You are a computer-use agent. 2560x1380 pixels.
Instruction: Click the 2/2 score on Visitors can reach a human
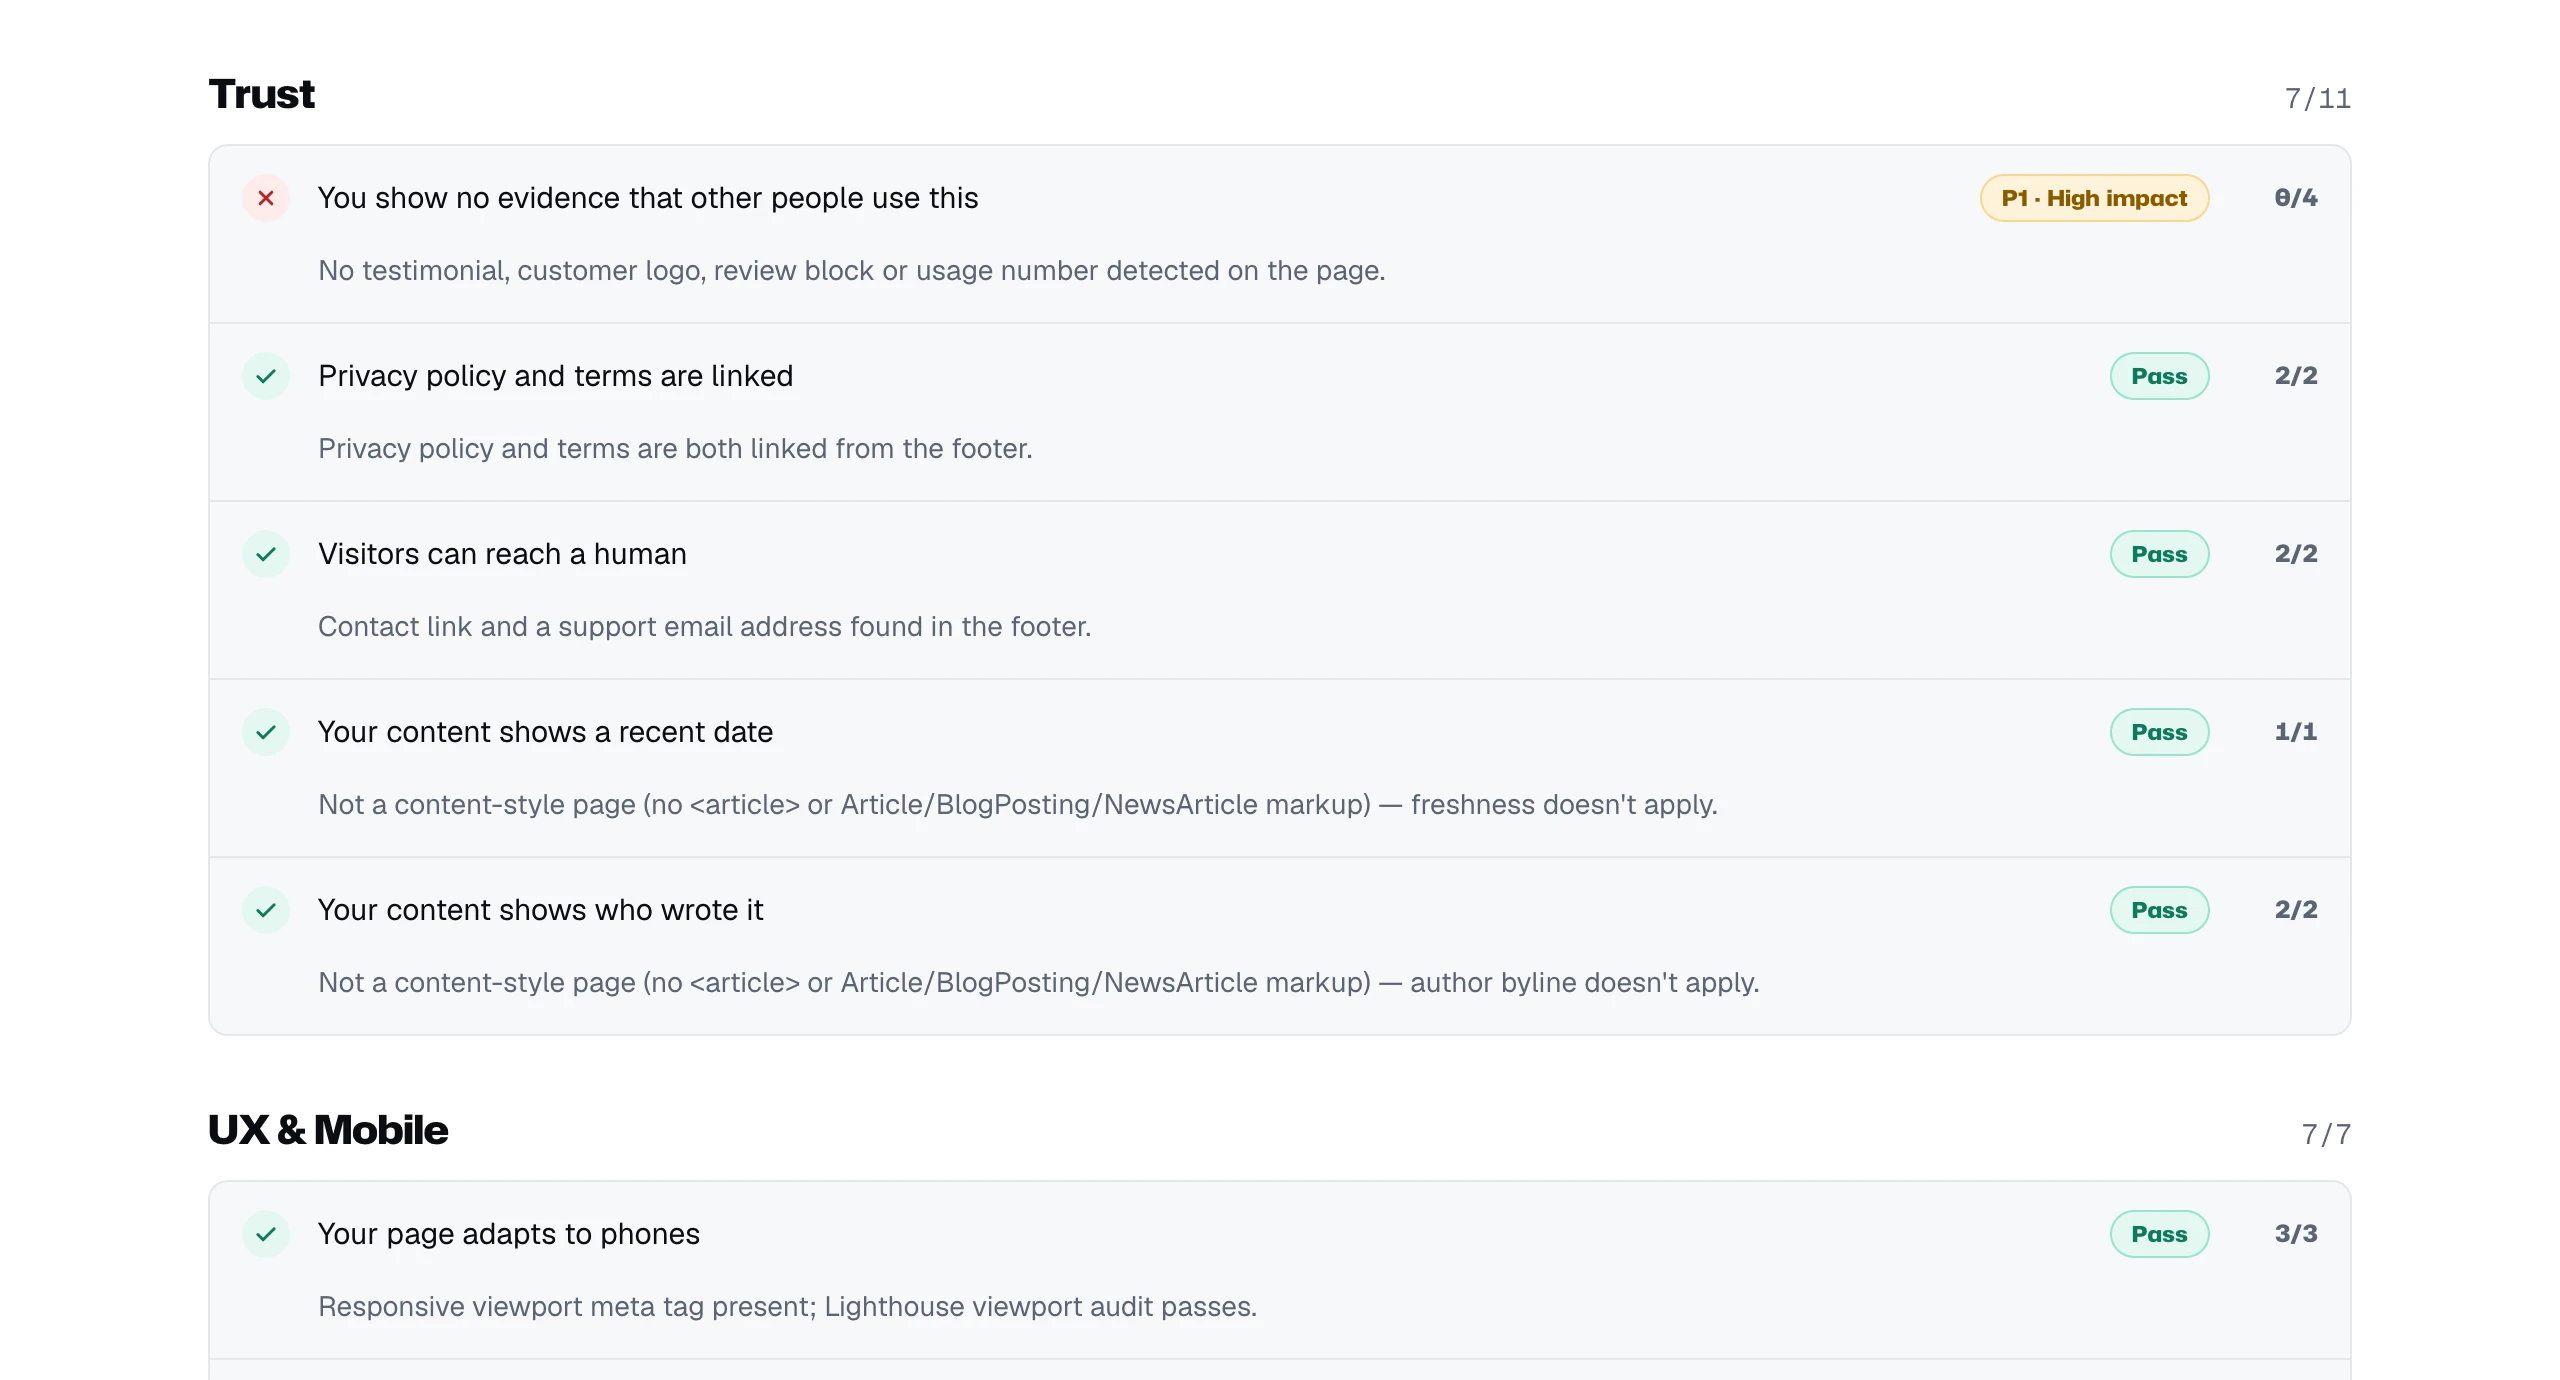tap(2295, 554)
